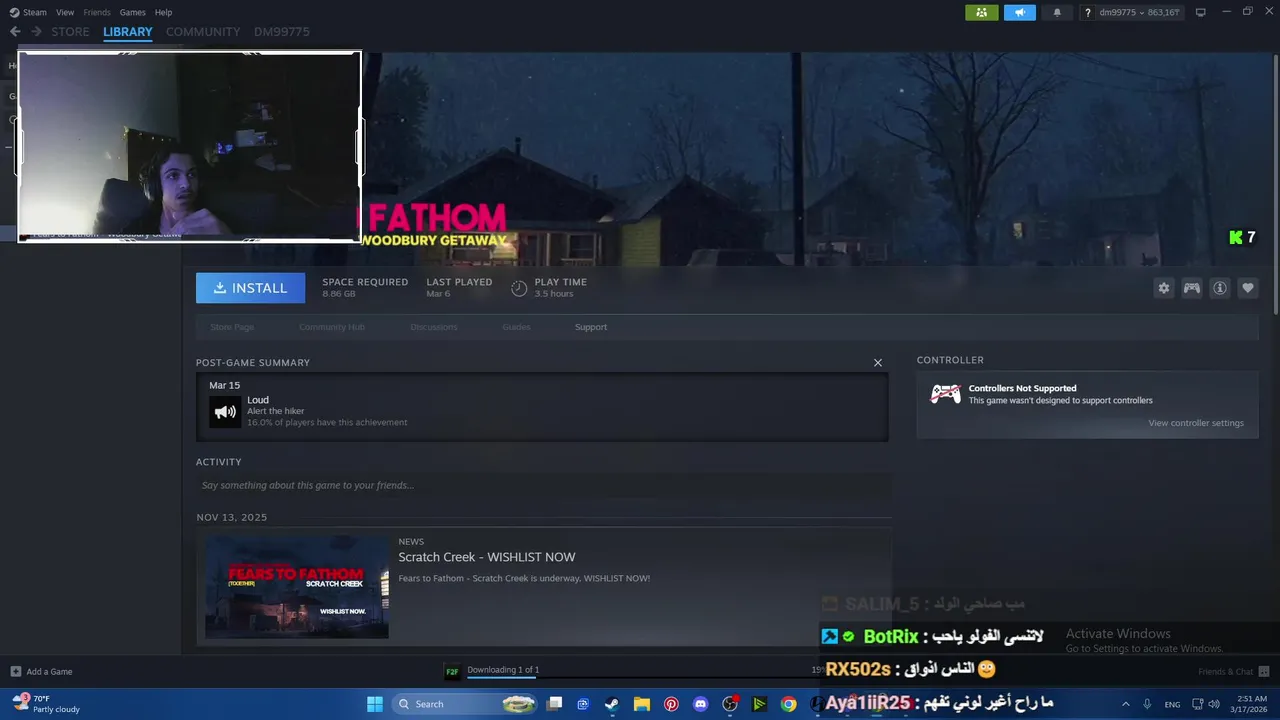Open the Steam menu
This screenshot has width=1280, height=720.
[28, 12]
